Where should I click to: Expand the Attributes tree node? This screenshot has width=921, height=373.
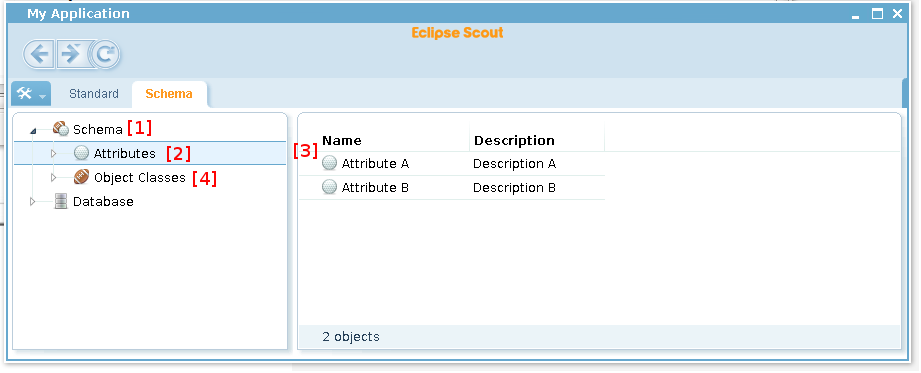coord(53,153)
